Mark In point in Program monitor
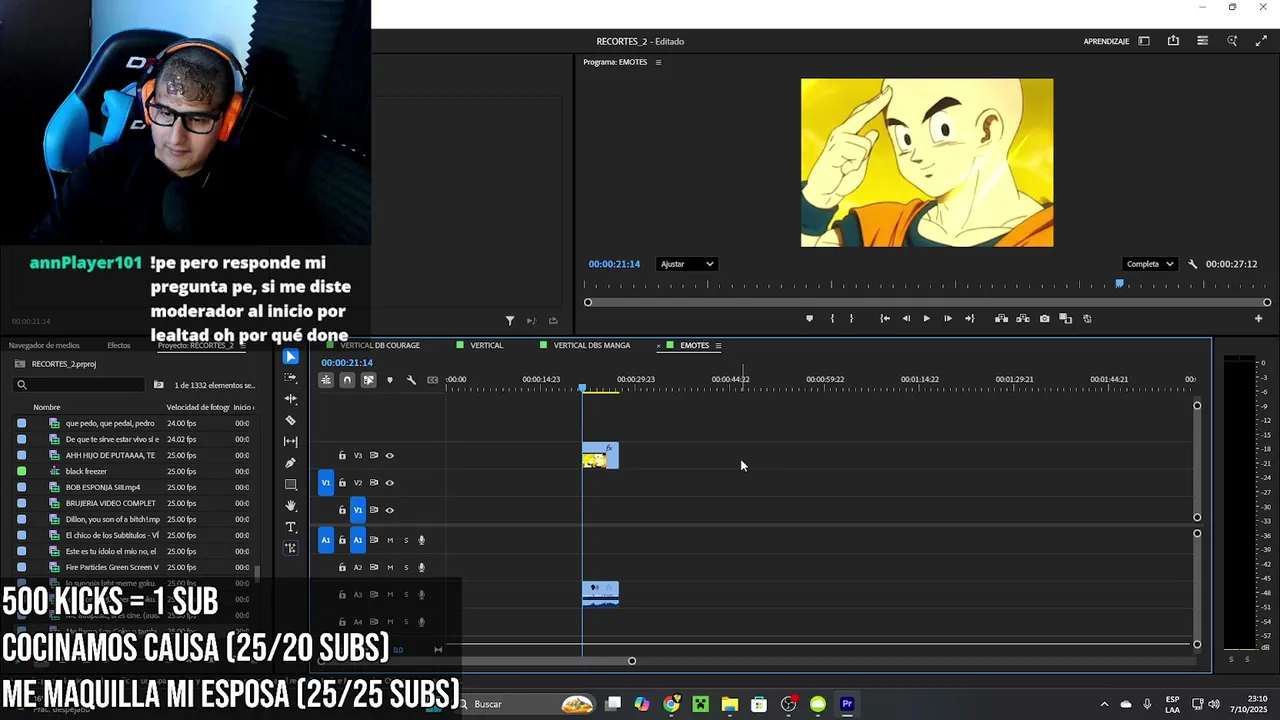Screen dimensions: 1280x720 point(832,319)
